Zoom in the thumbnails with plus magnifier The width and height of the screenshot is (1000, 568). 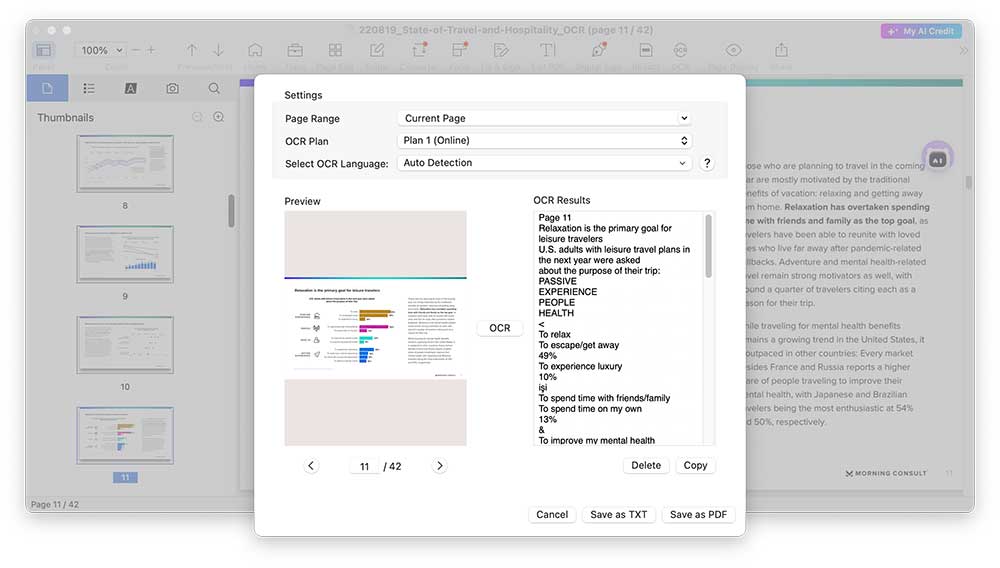point(218,117)
